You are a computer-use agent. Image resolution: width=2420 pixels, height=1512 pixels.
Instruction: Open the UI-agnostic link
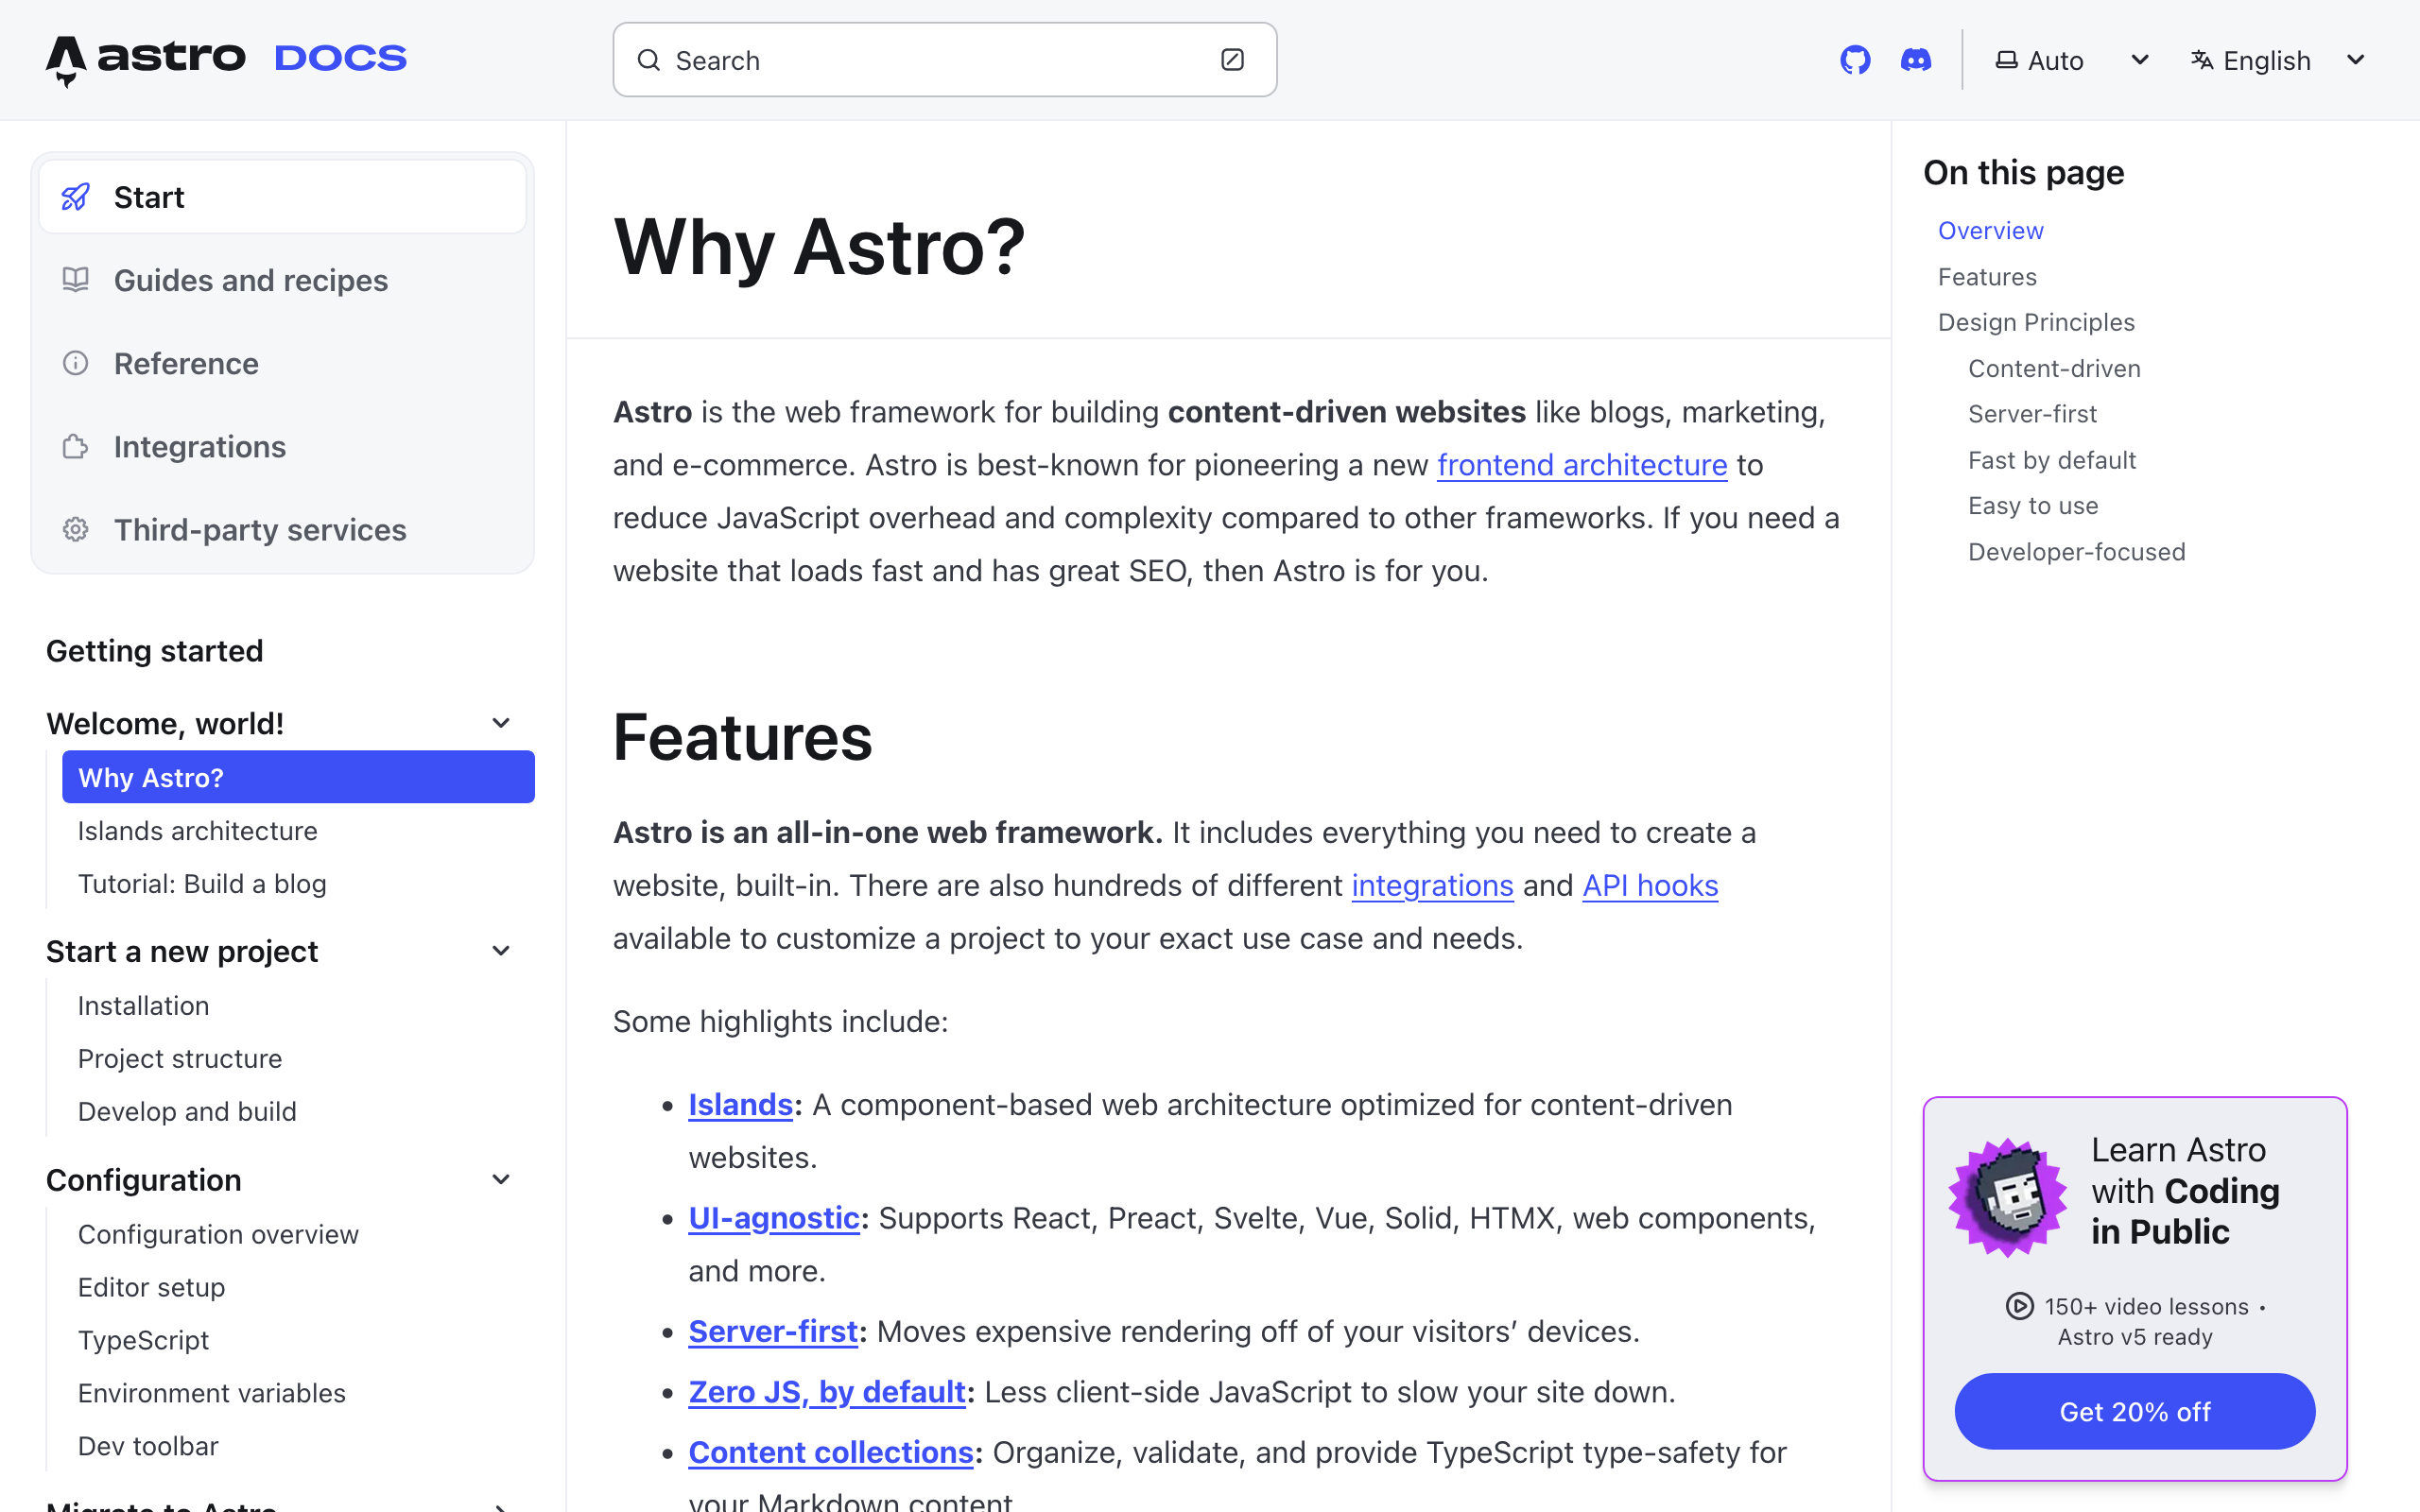(x=774, y=1218)
